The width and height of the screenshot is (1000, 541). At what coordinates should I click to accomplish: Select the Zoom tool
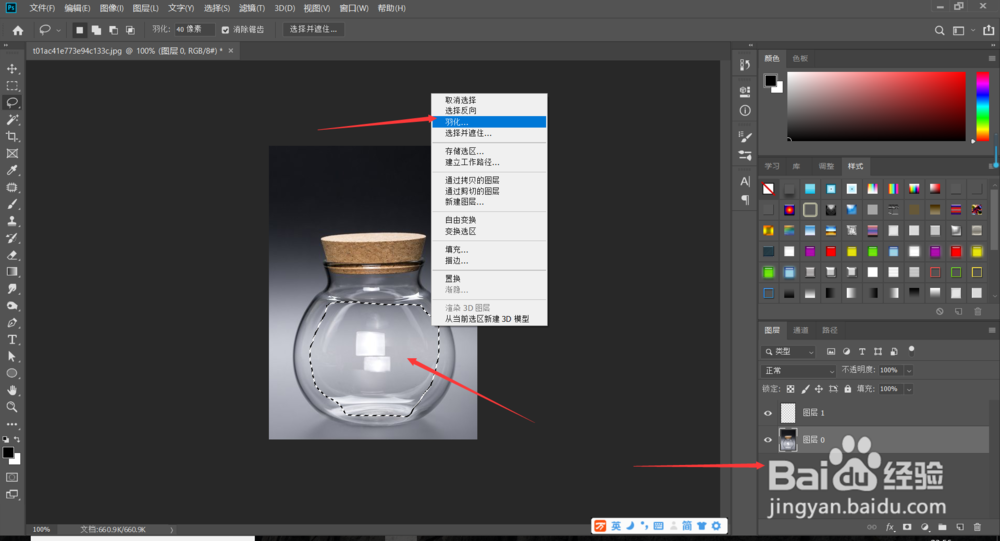coord(12,407)
